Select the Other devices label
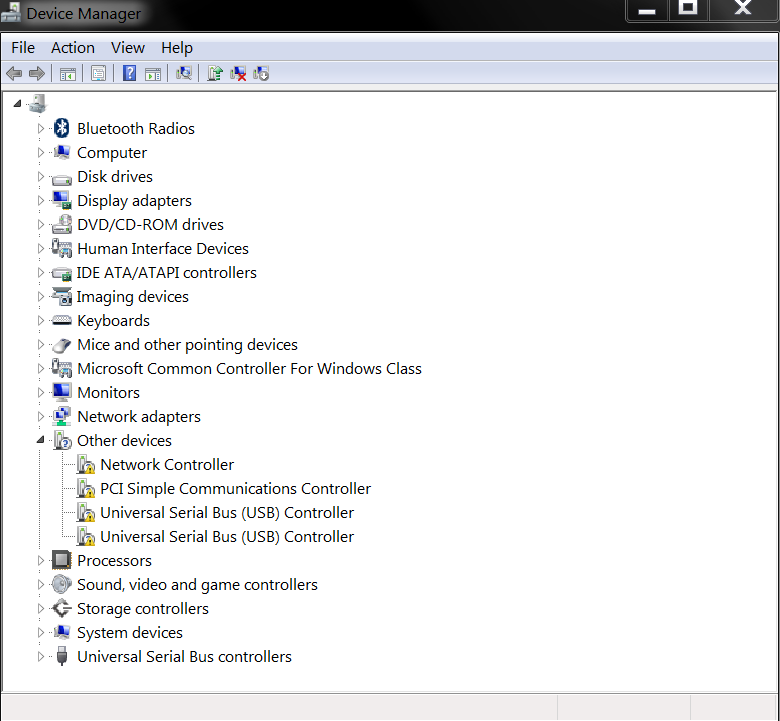 click(x=124, y=440)
